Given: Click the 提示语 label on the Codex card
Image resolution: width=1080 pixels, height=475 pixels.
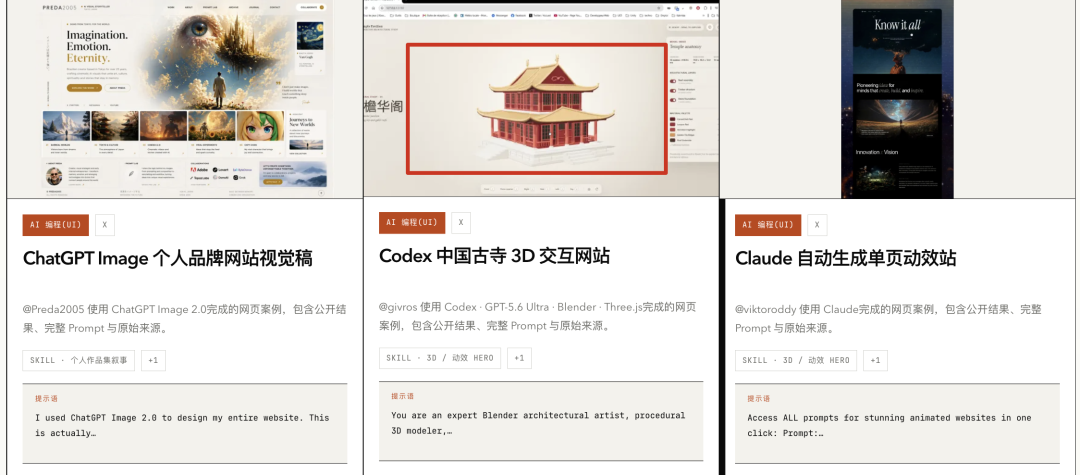Looking at the screenshot, I should point(403,397).
